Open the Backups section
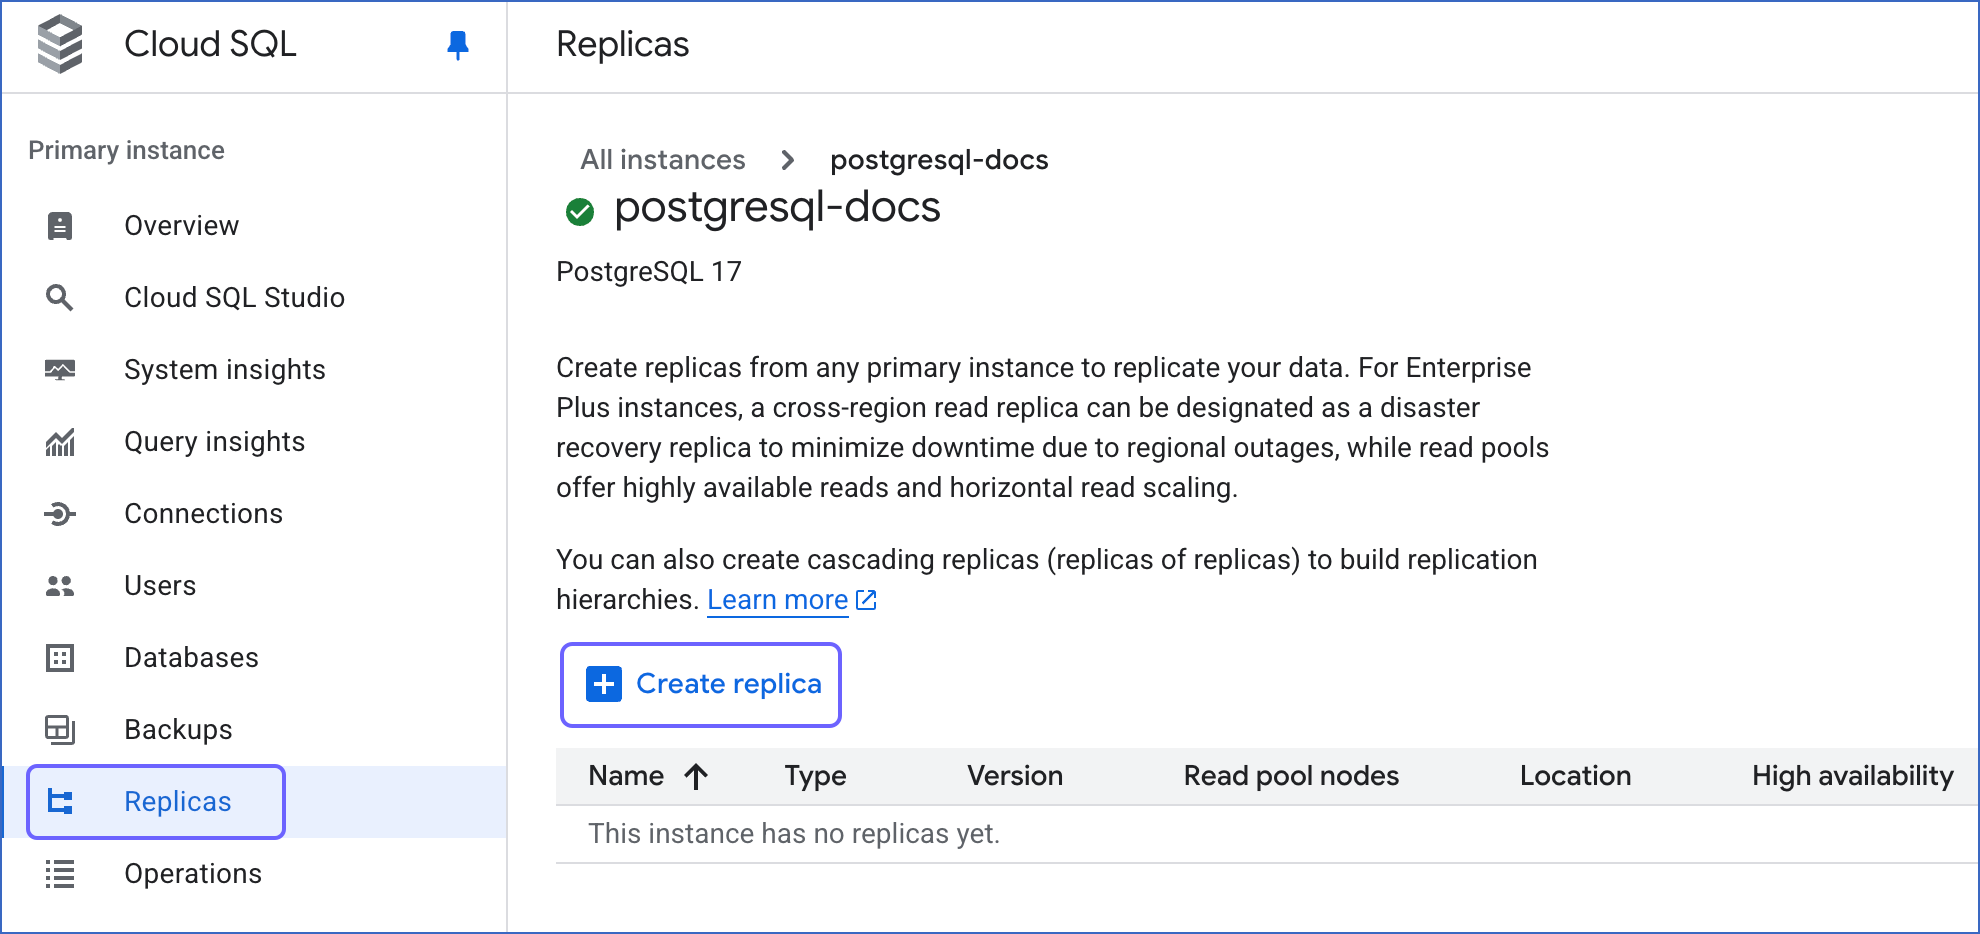The image size is (1980, 934). coord(178,730)
